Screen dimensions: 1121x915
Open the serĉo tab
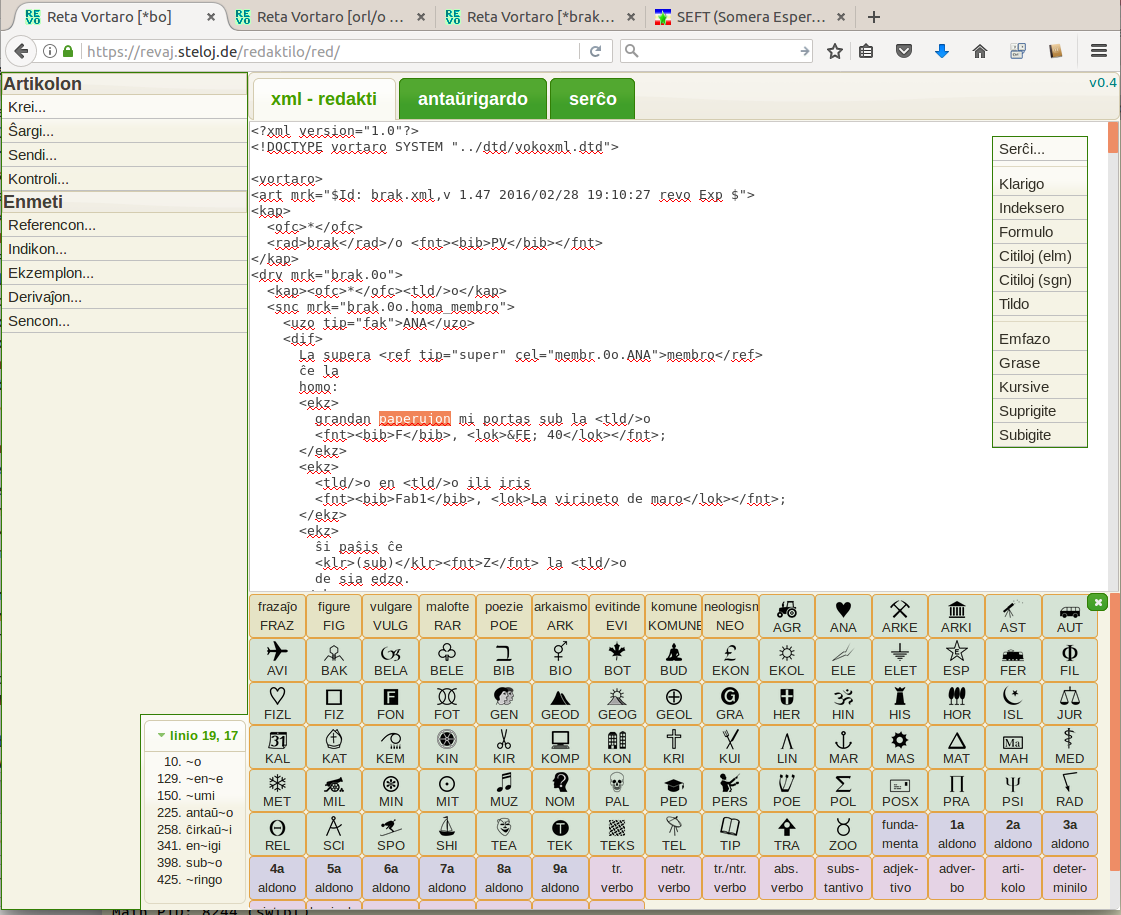pos(592,99)
